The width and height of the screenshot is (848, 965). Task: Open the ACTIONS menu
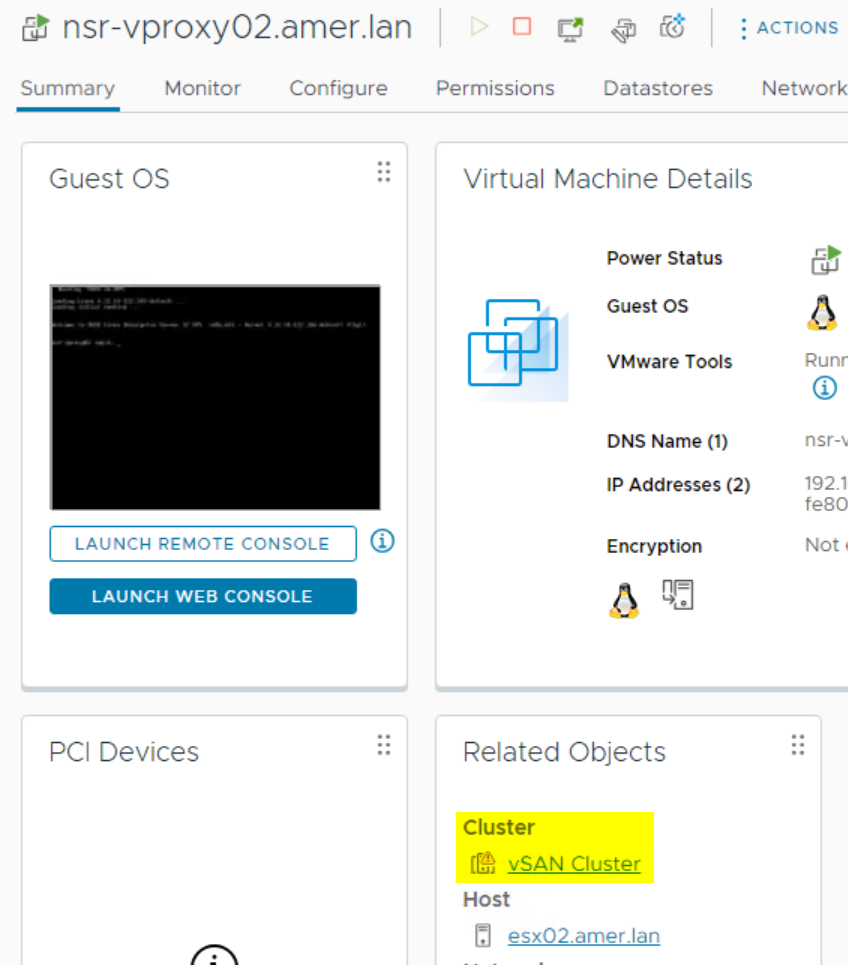point(789,28)
